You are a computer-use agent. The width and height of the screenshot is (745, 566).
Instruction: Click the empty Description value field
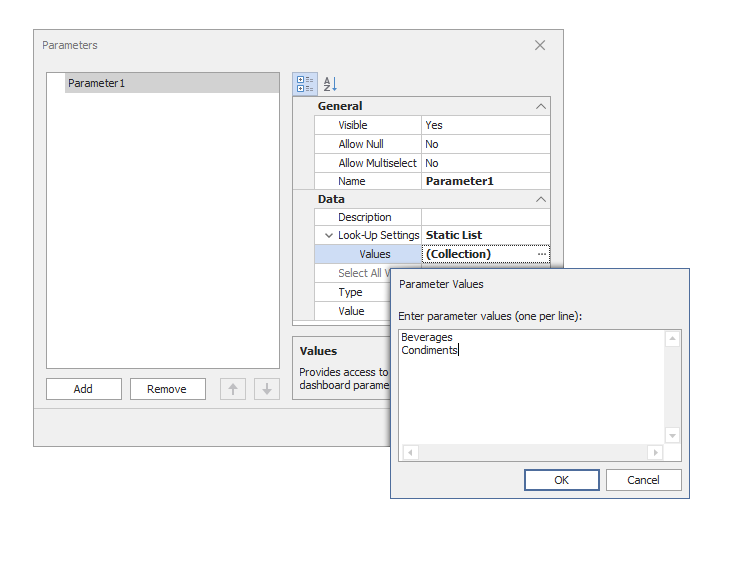[486, 217]
